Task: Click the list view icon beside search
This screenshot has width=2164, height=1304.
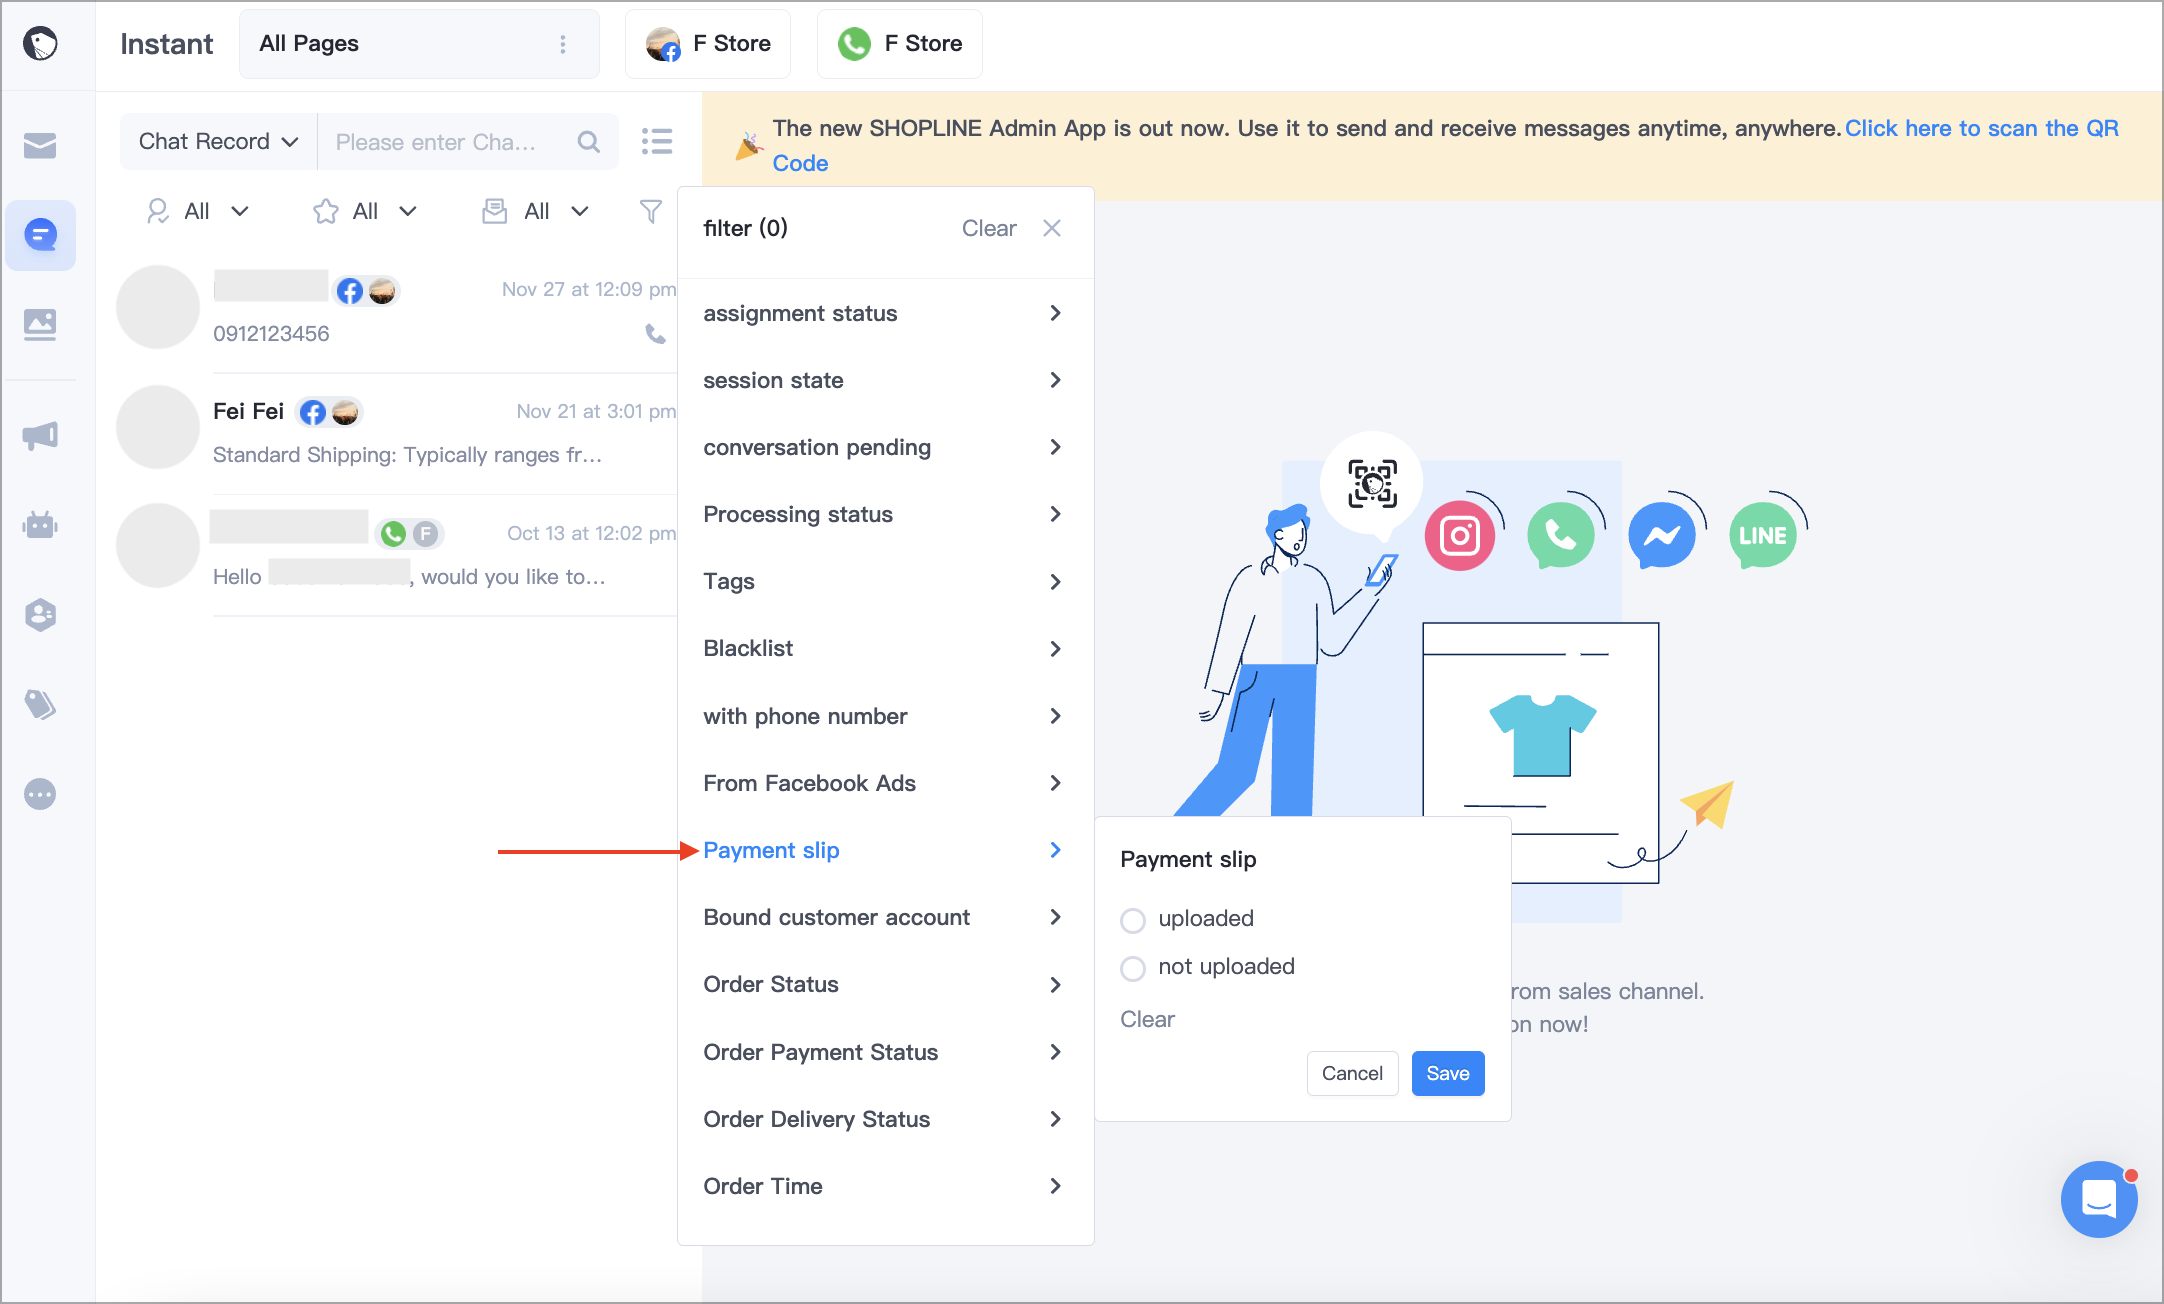Action: click(x=657, y=141)
